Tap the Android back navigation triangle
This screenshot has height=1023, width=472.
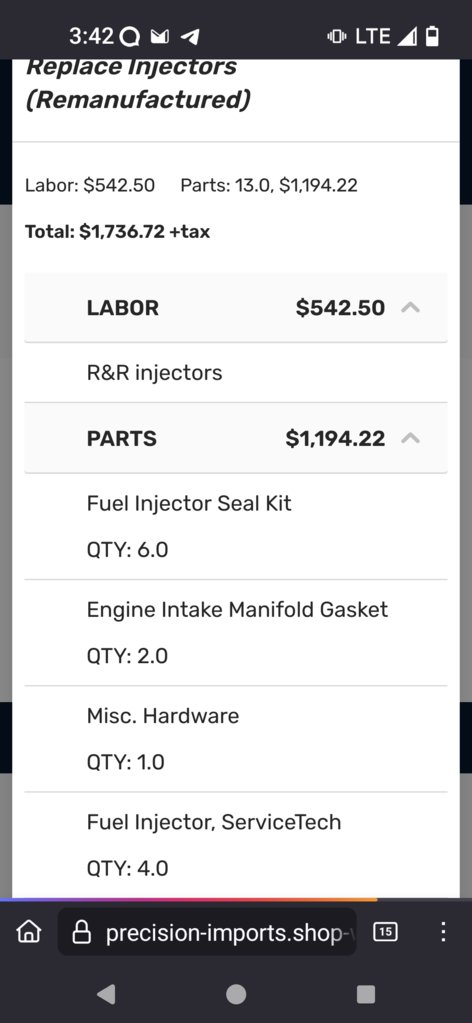click(106, 994)
